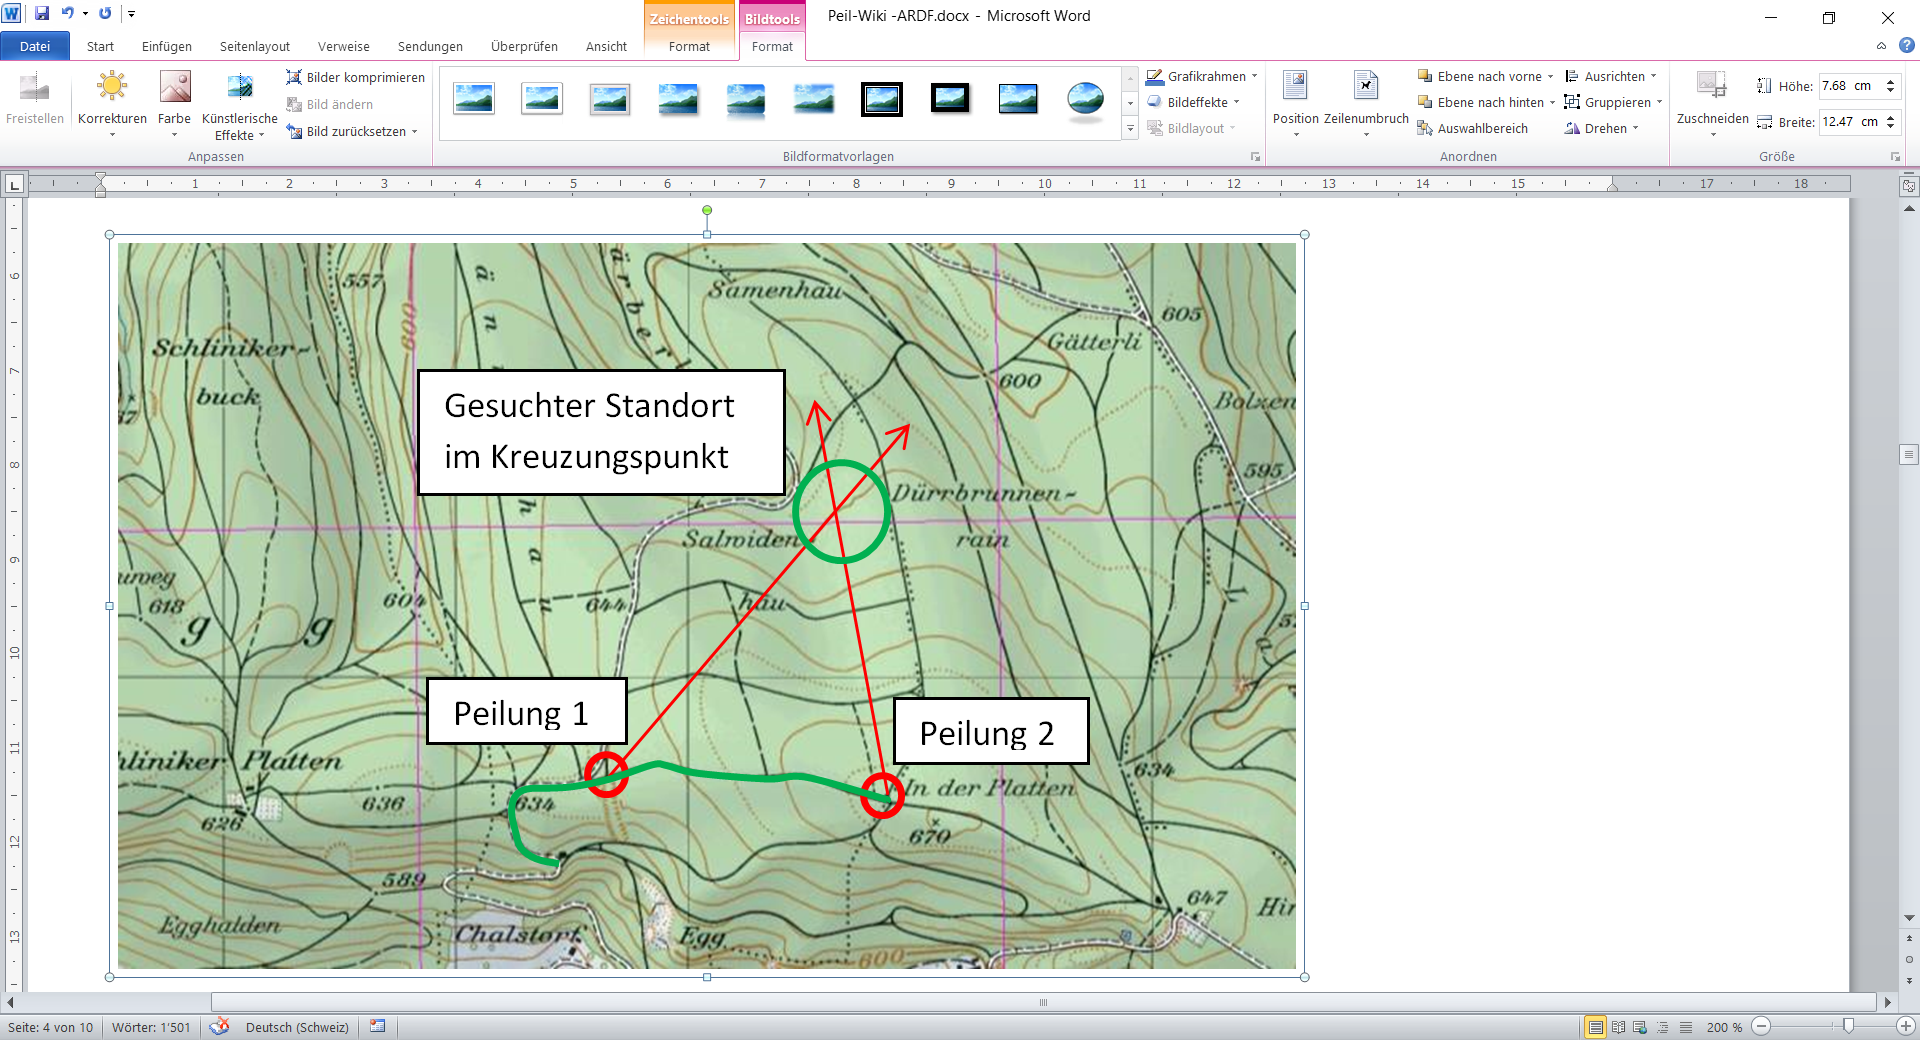Click the zoom slider handle

coord(1848,1026)
